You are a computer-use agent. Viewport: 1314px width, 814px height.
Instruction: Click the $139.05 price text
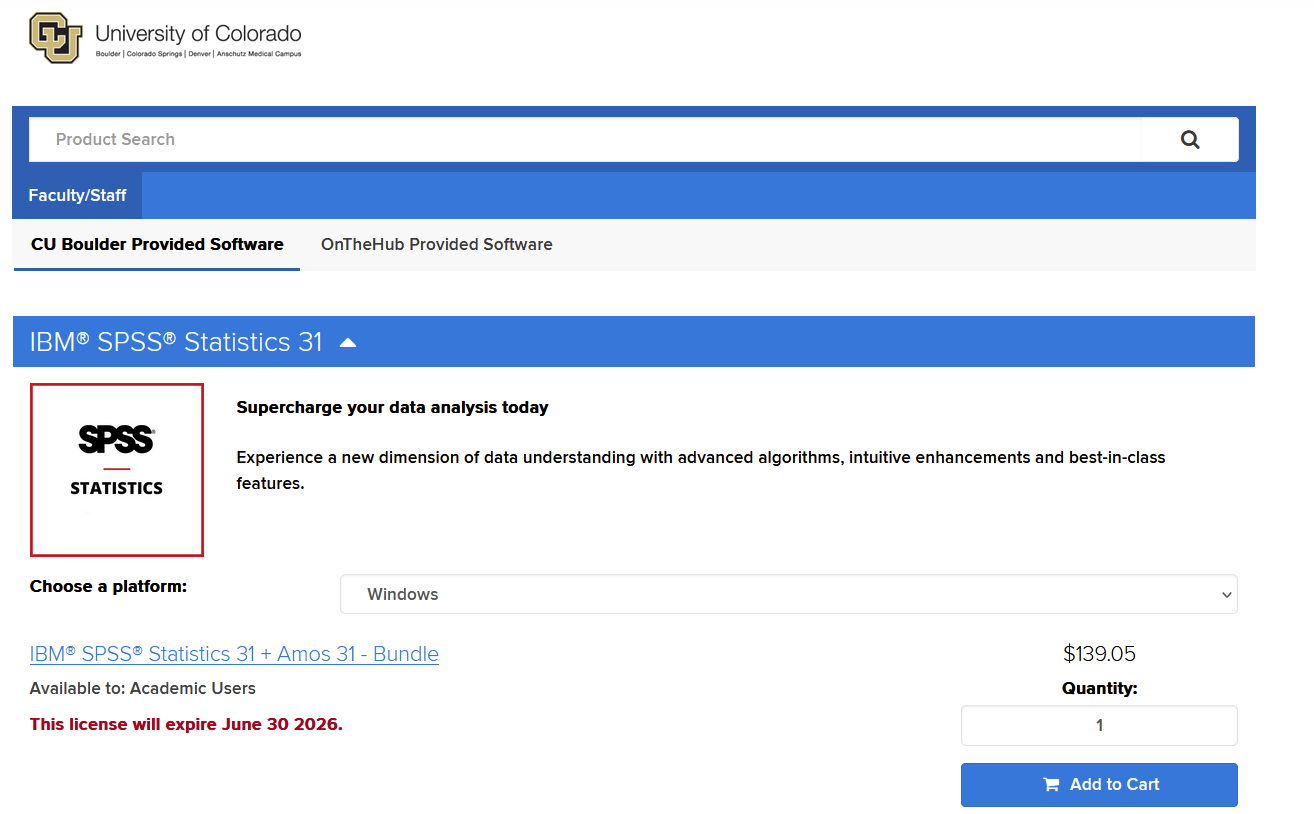[1099, 654]
